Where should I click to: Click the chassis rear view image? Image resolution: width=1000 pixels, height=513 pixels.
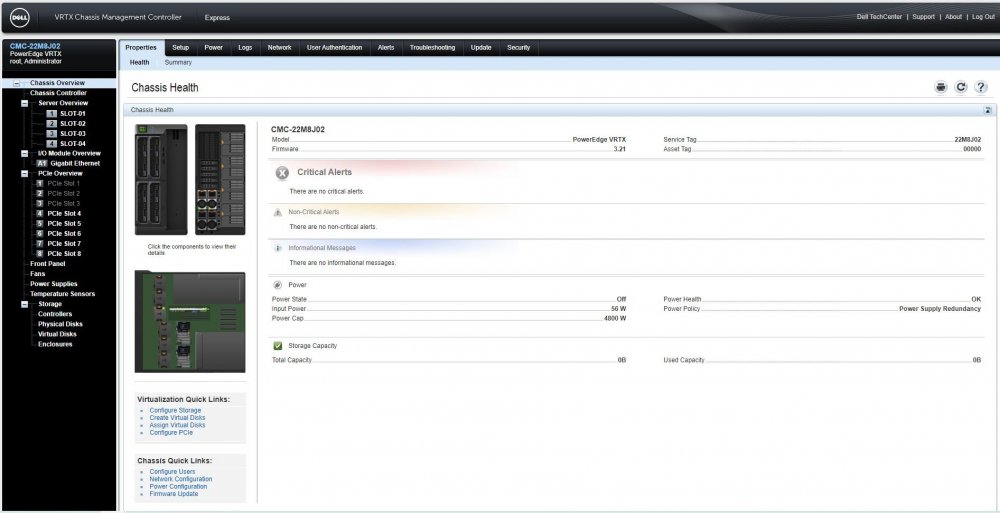coord(220,179)
